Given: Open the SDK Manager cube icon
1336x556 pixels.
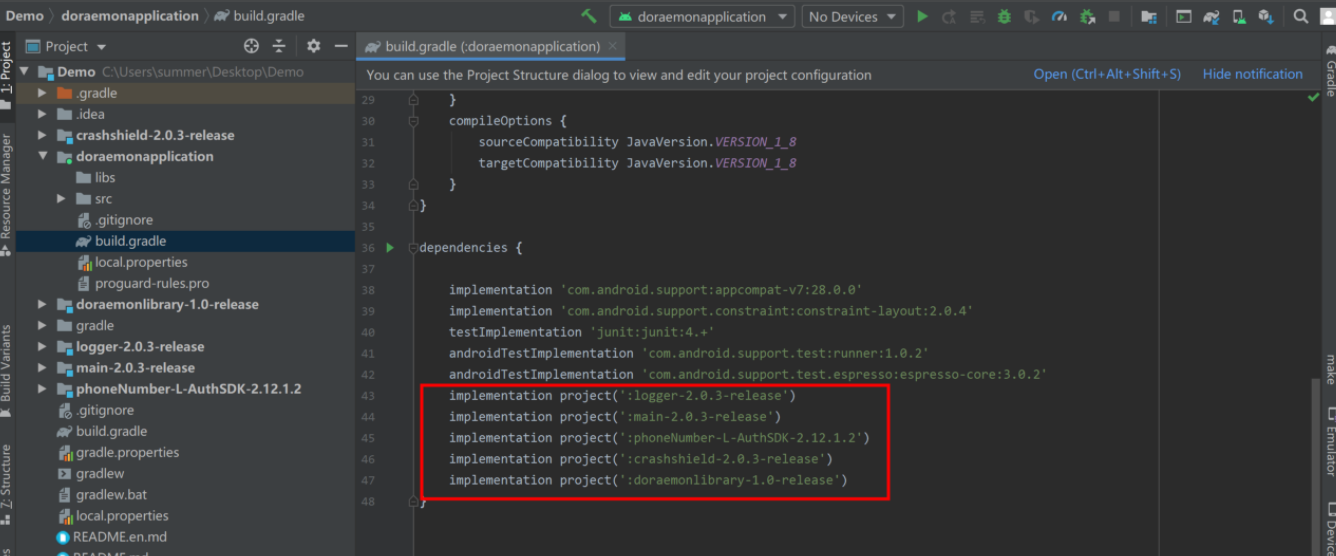Looking at the screenshot, I should click(1266, 16).
